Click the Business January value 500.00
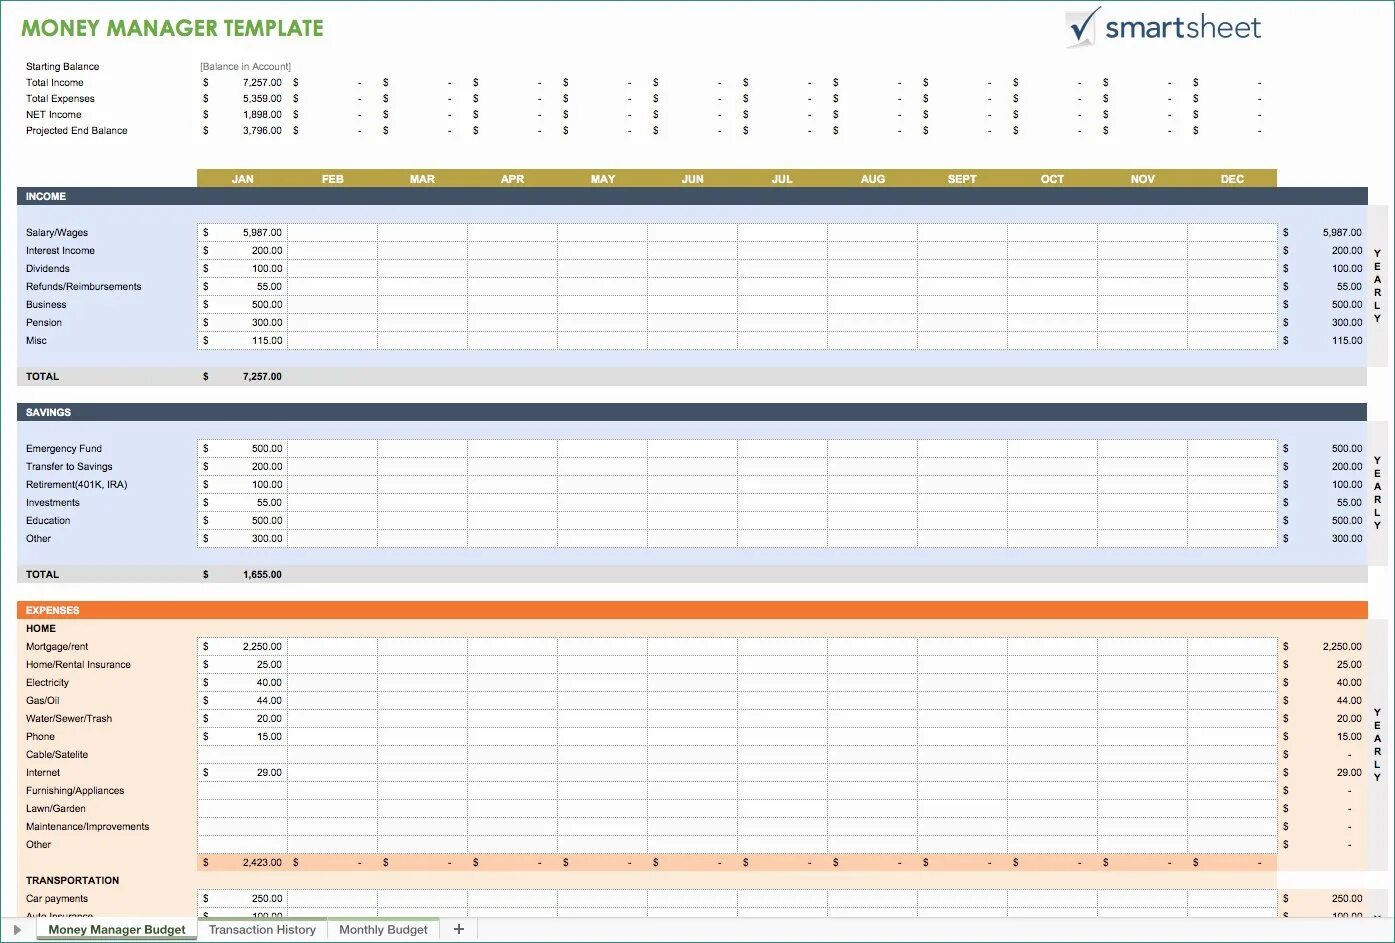This screenshot has height=943, width=1395. (x=243, y=305)
